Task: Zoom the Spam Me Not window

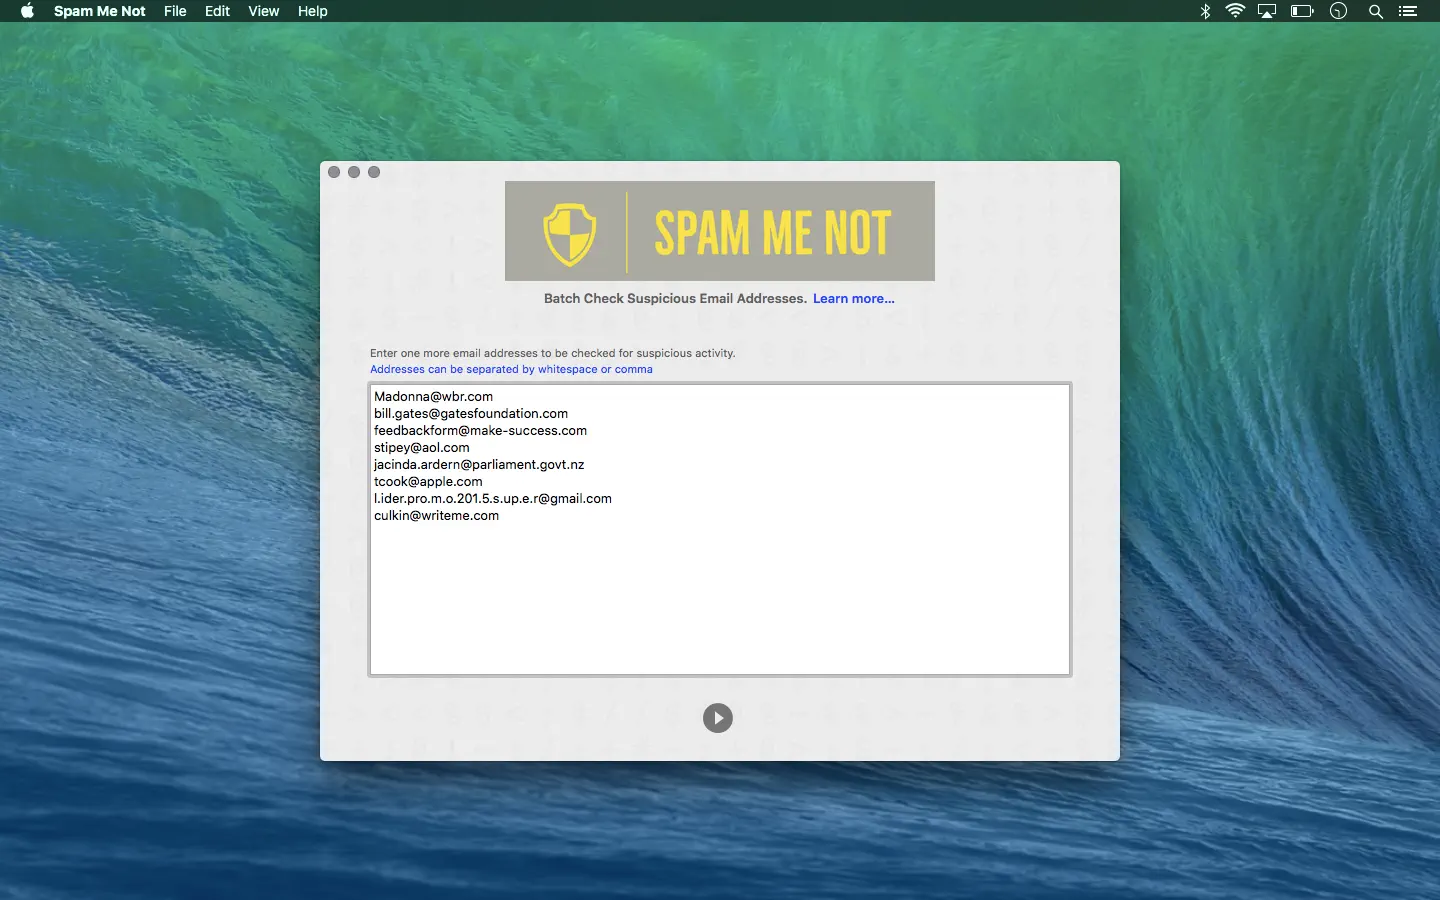Action: 374,172
